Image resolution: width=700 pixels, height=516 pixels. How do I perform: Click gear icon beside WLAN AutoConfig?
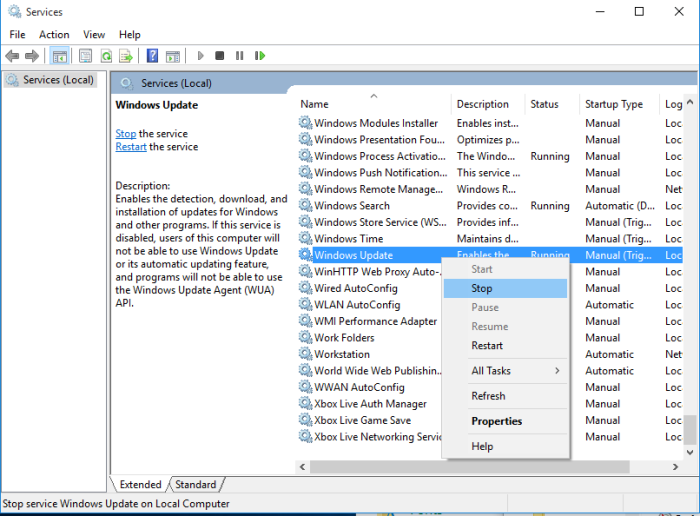tap(305, 304)
